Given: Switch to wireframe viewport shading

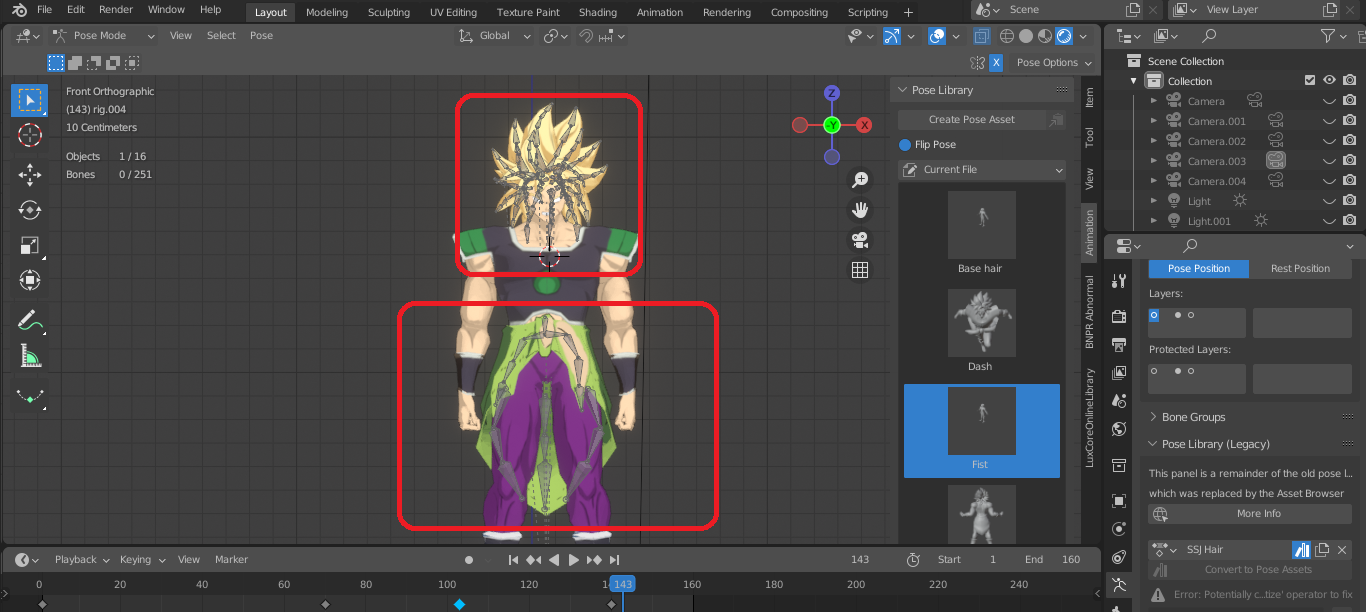Looking at the screenshot, I should coord(1007,36).
